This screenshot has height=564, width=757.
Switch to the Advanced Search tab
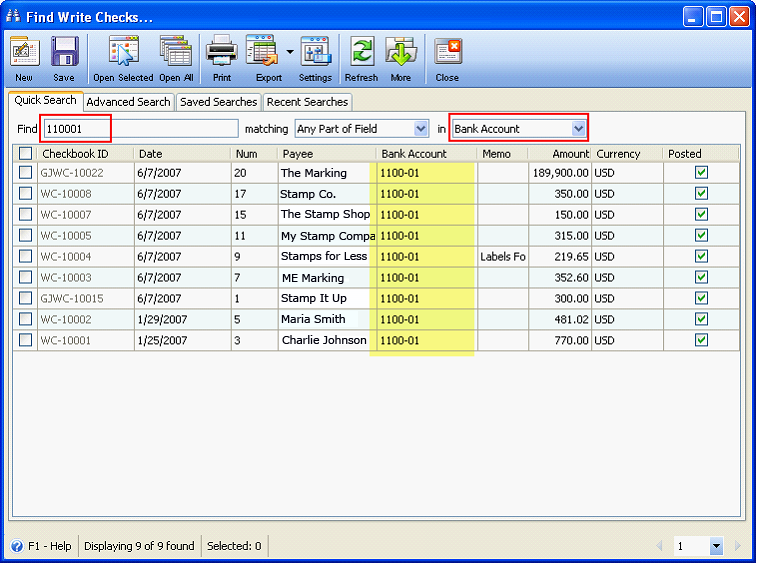coord(128,102)
